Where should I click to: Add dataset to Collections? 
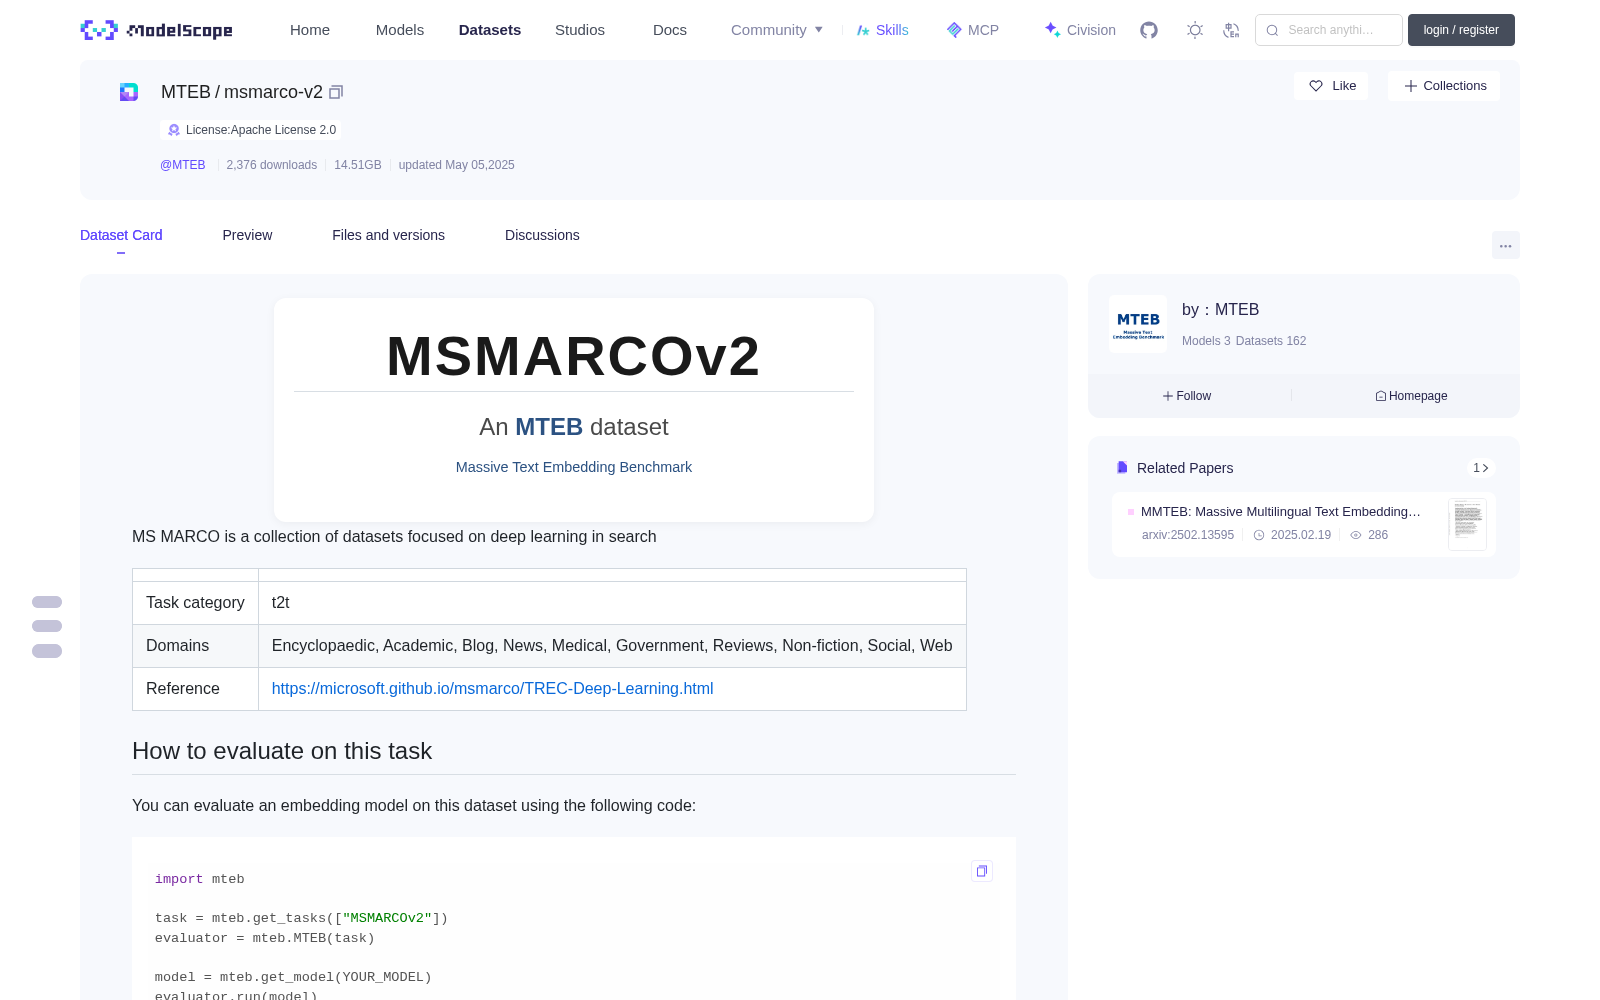click(1444, 86)
